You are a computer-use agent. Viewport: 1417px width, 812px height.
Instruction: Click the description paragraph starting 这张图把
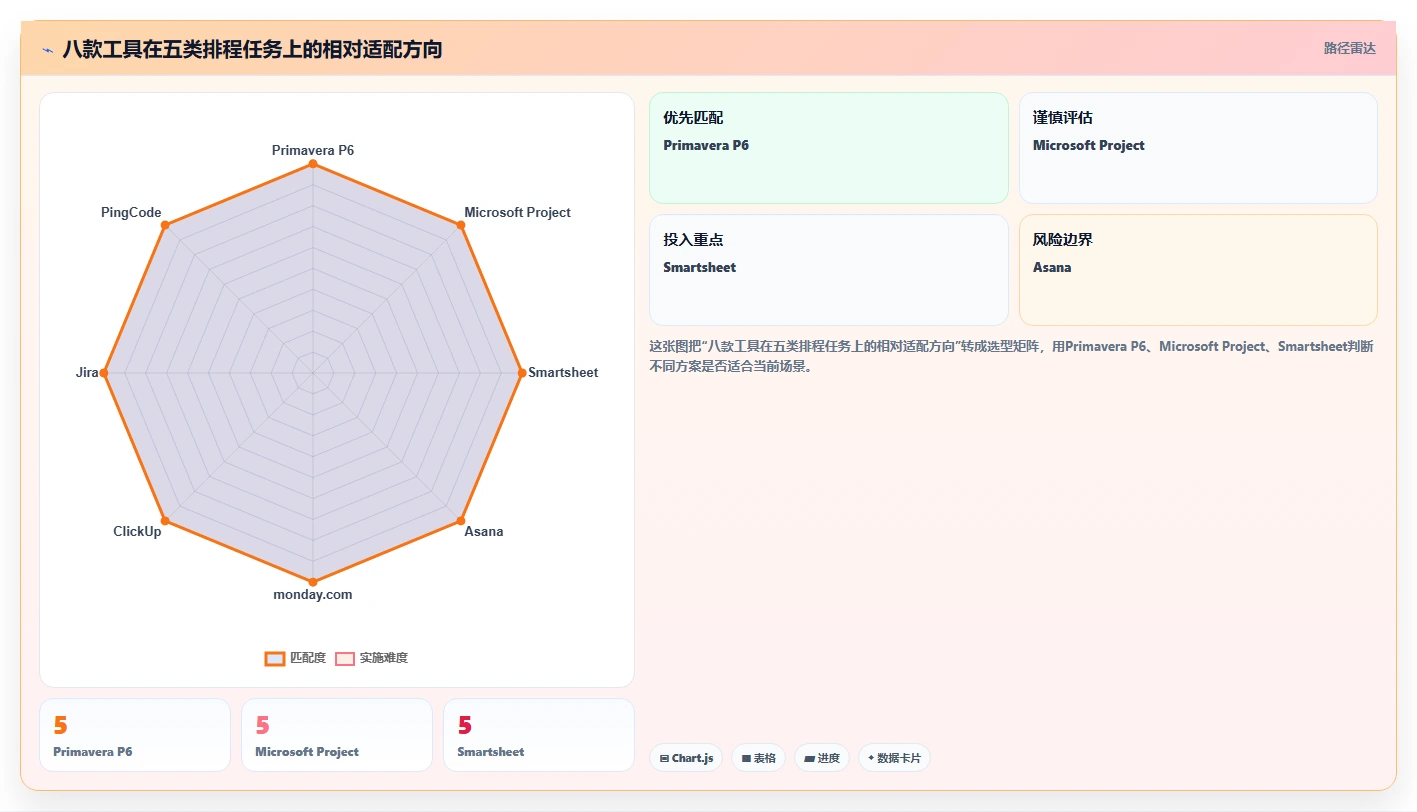(x=1011, y=356)
